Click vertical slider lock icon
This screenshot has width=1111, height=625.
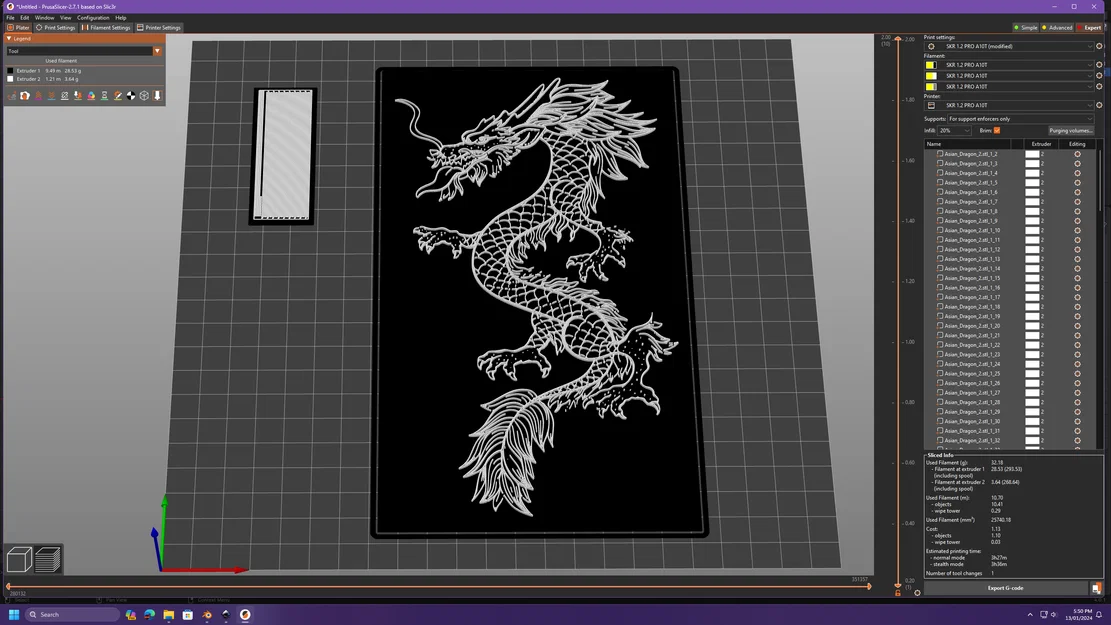click(898, 592)
